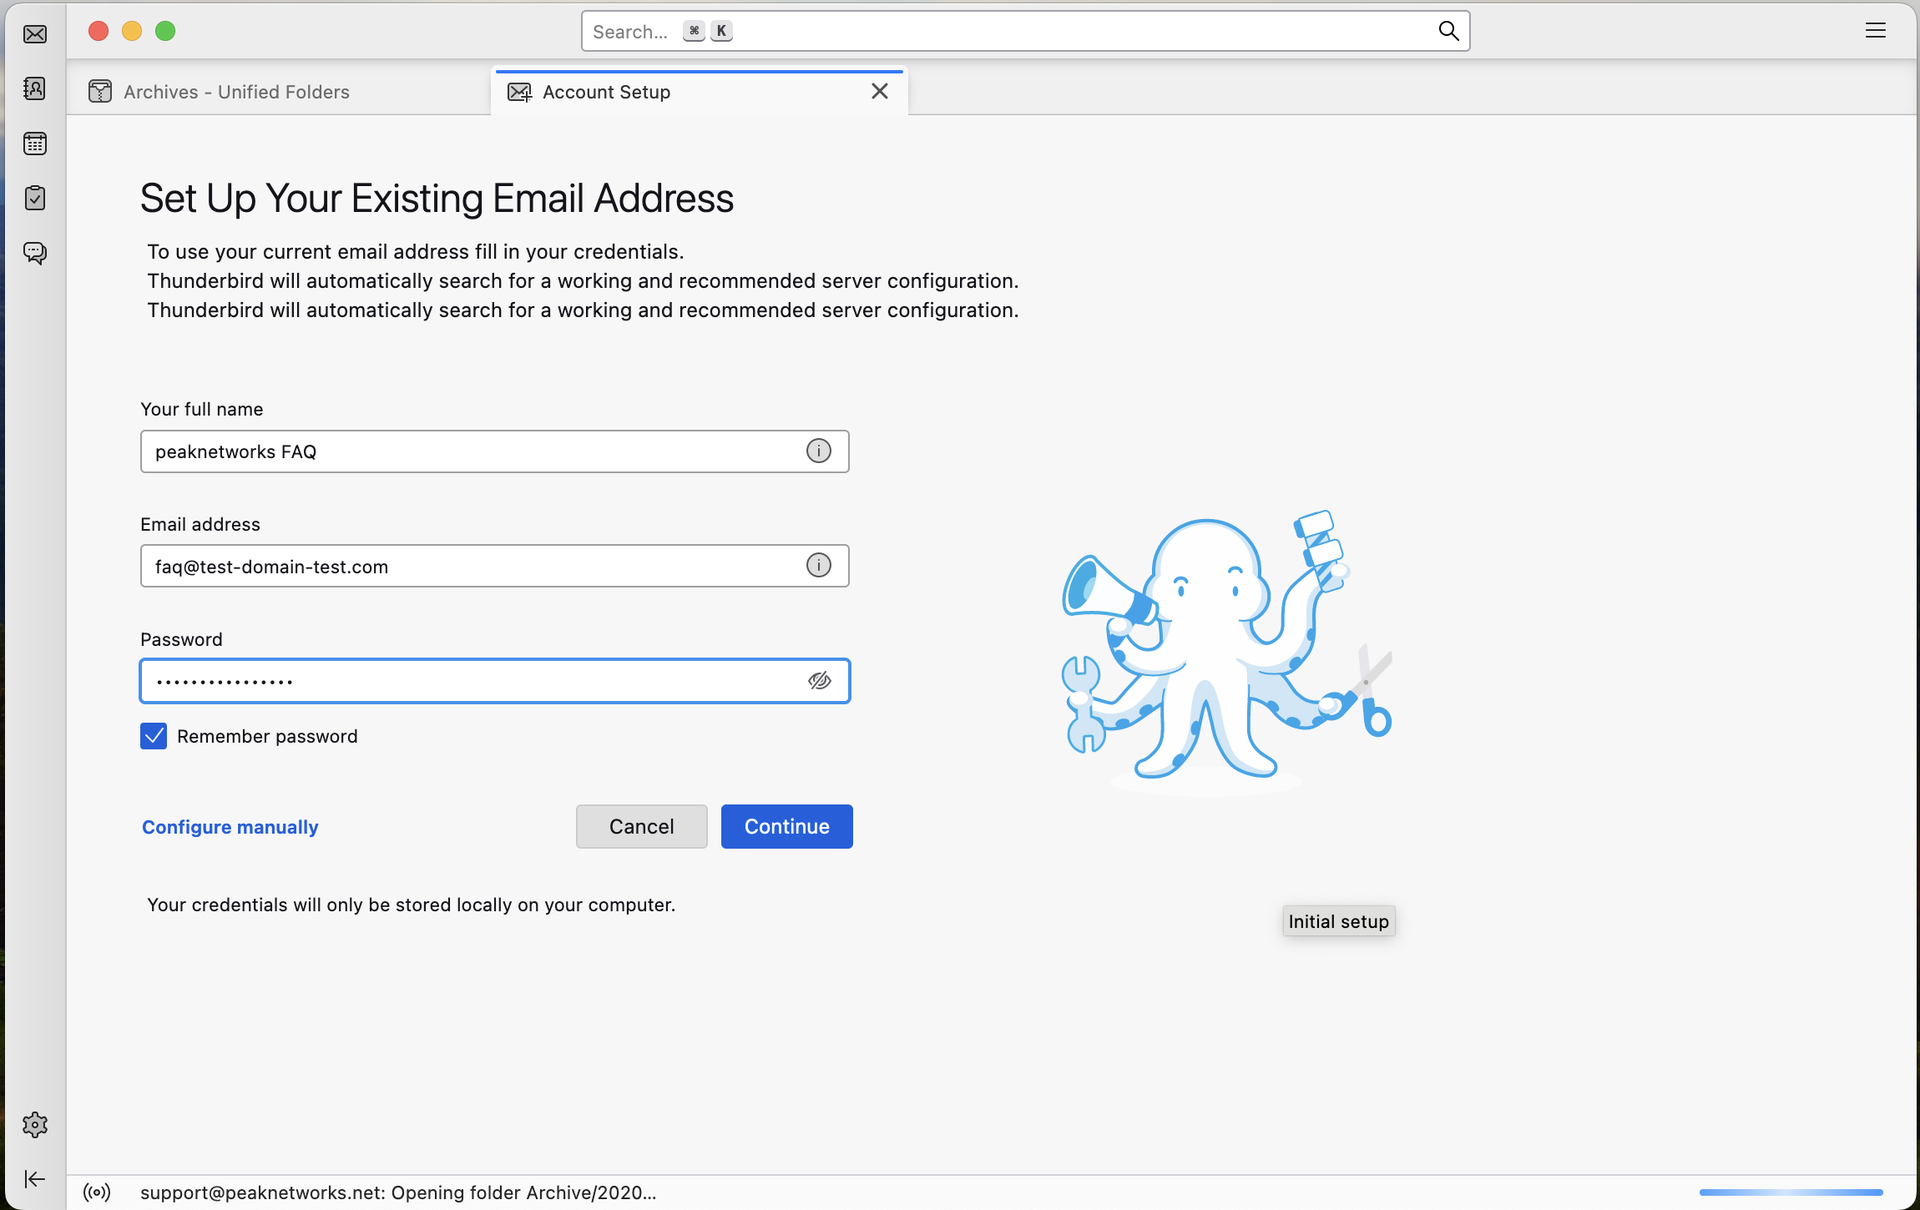Toggle password visibility eye icon
Screen dimensions: 1920x1210
coord(819,681)
